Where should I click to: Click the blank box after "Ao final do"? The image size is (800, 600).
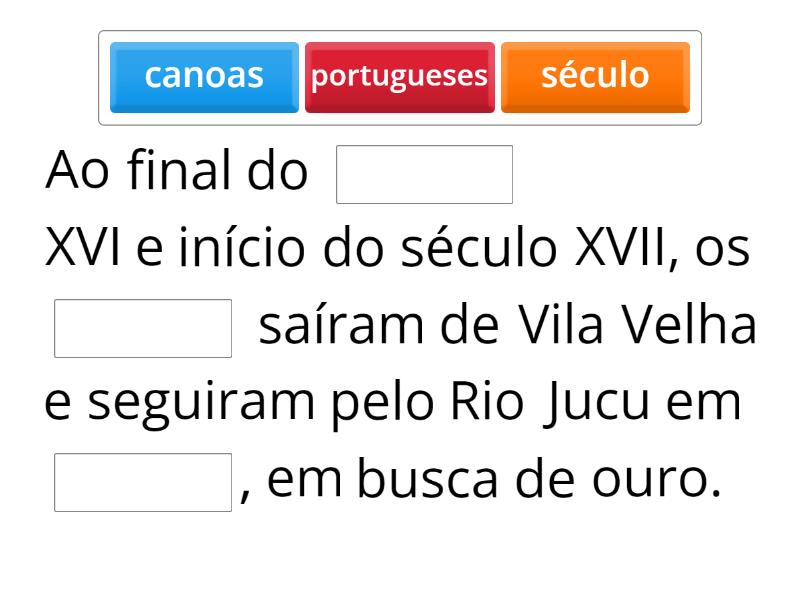(x=424, y=174)
